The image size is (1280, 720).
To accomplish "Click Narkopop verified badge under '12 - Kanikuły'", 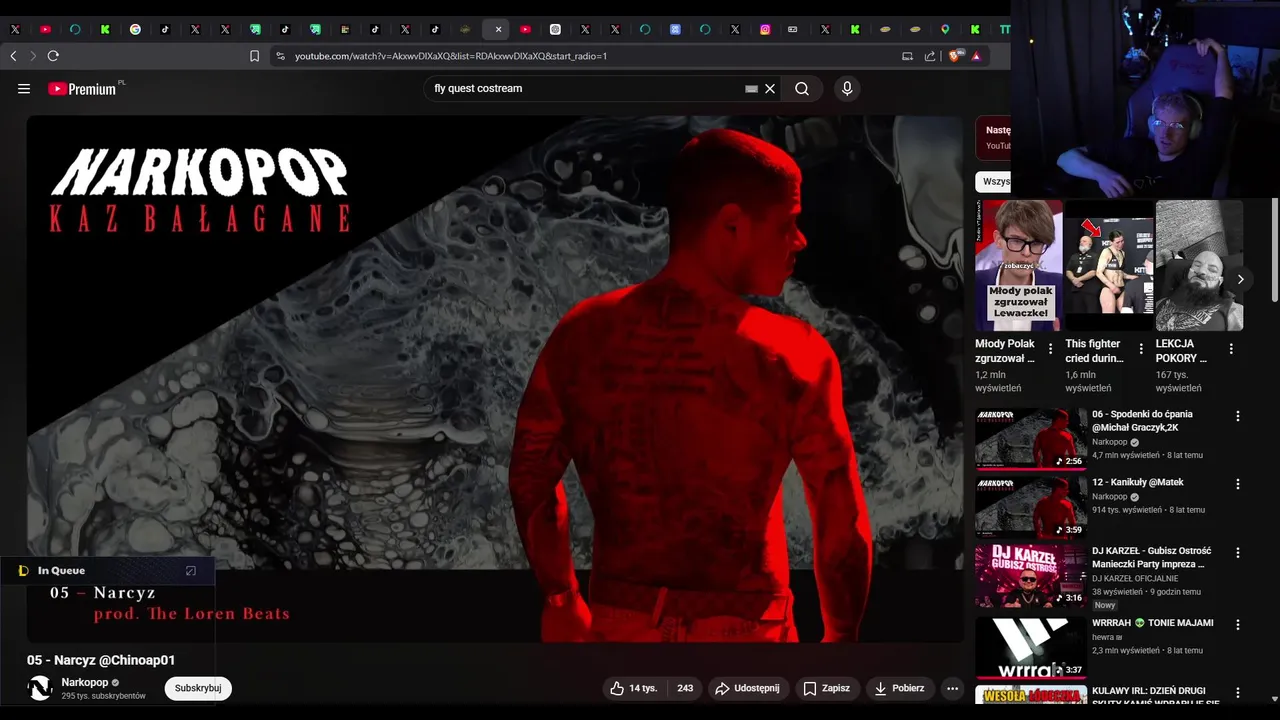I will (x=1134, y=497).
